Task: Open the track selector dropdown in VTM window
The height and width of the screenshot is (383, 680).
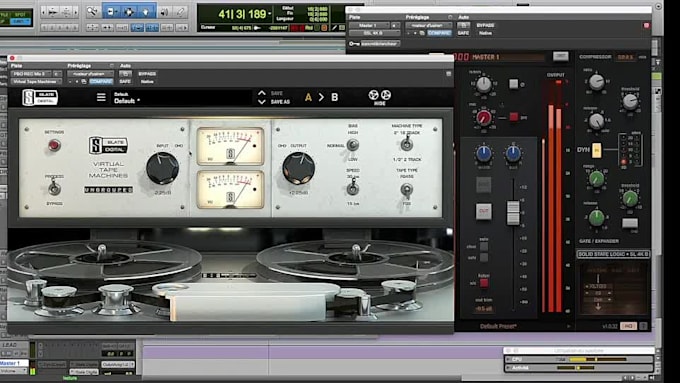Action: 31,74
